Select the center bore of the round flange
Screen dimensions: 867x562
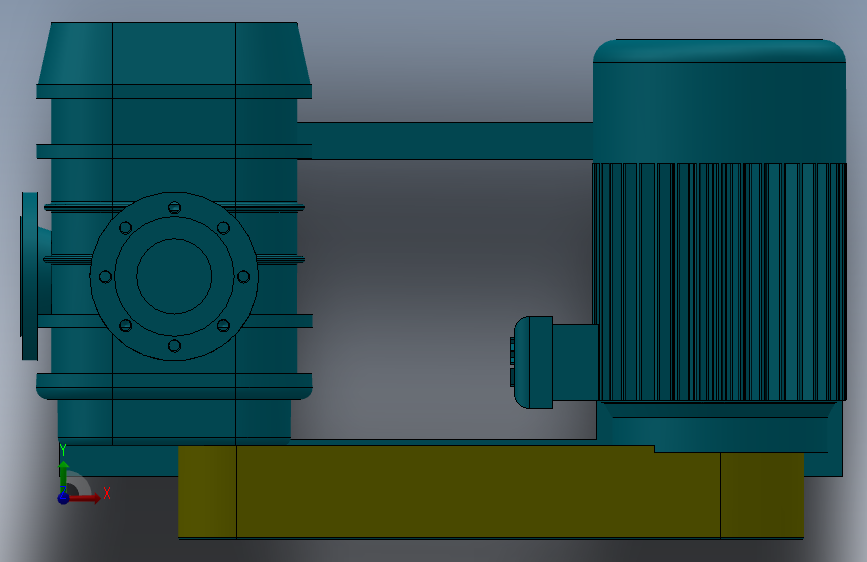pyautogui.click(x=174, y=276)
